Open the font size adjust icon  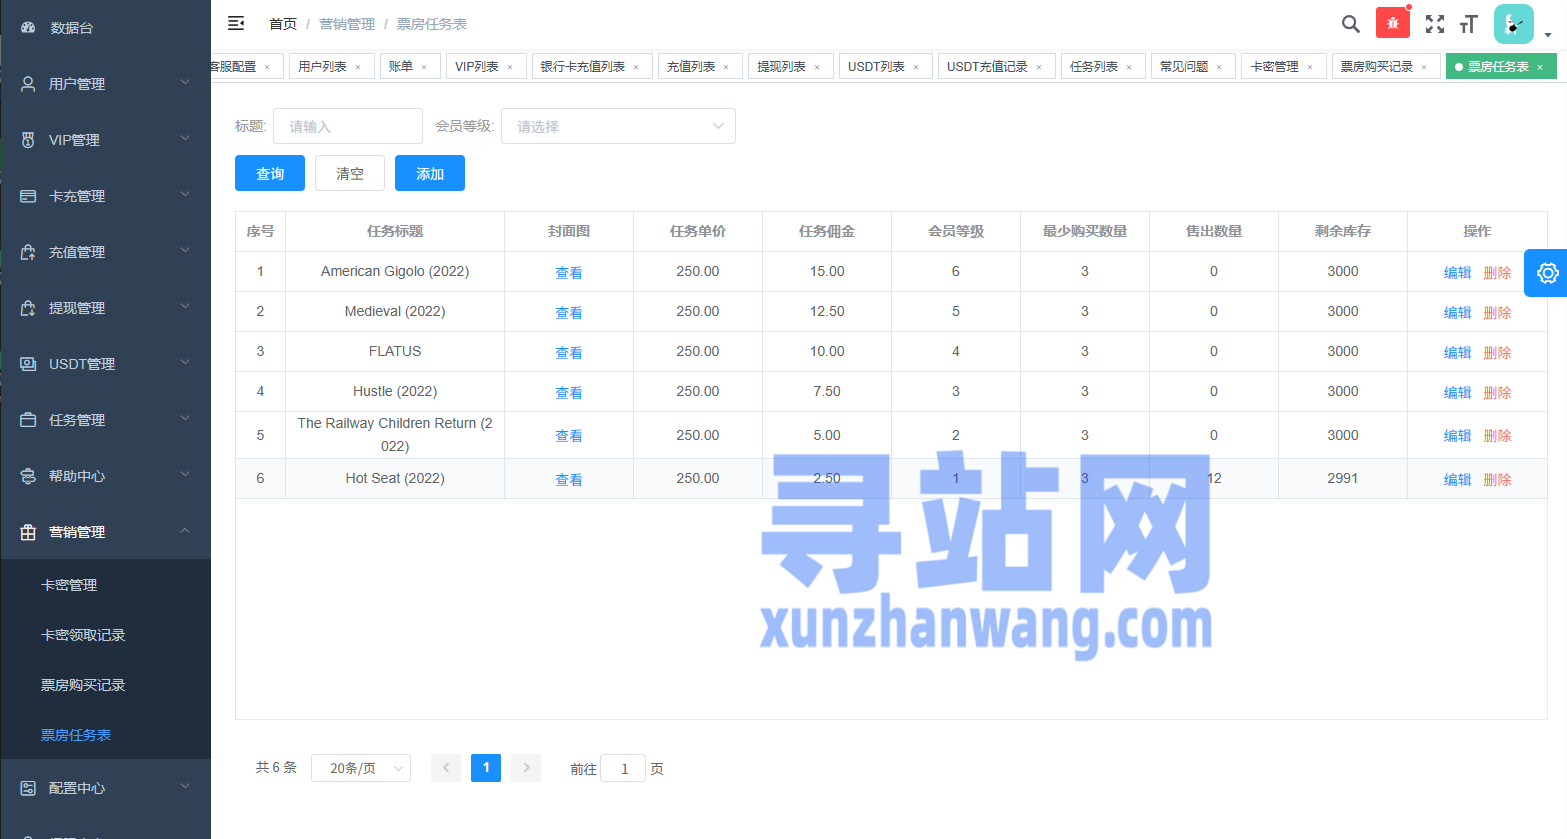pos(1468,24)
